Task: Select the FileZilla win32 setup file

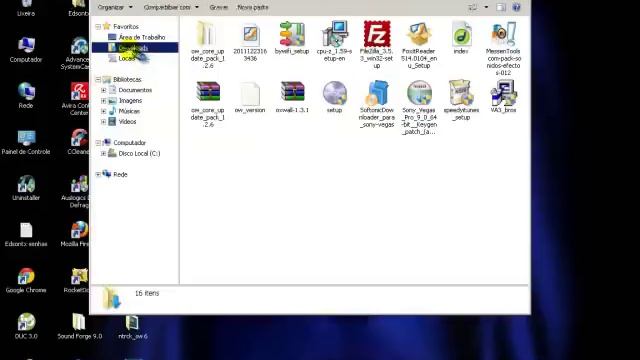Action: pyautogui.click(x=377, y=33)
